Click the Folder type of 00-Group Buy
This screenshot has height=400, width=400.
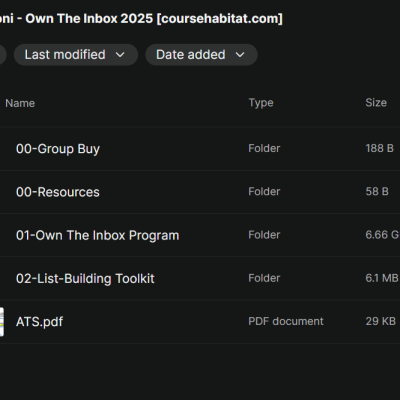coord(264,148)
